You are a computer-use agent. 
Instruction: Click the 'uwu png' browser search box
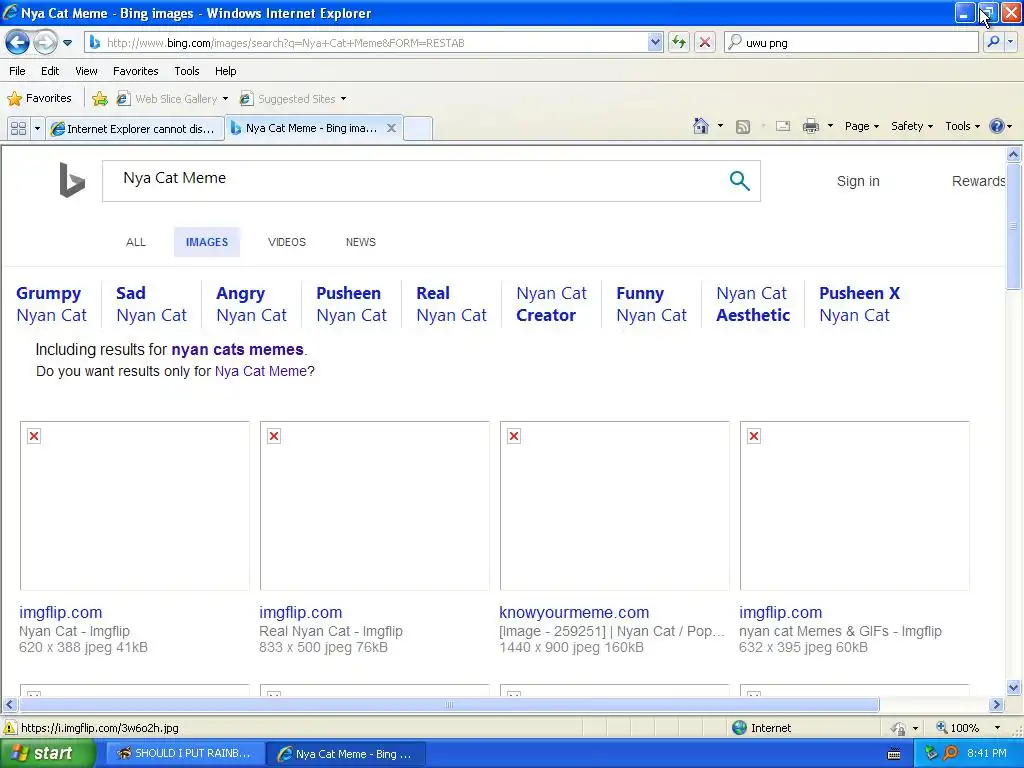(851, 43)
